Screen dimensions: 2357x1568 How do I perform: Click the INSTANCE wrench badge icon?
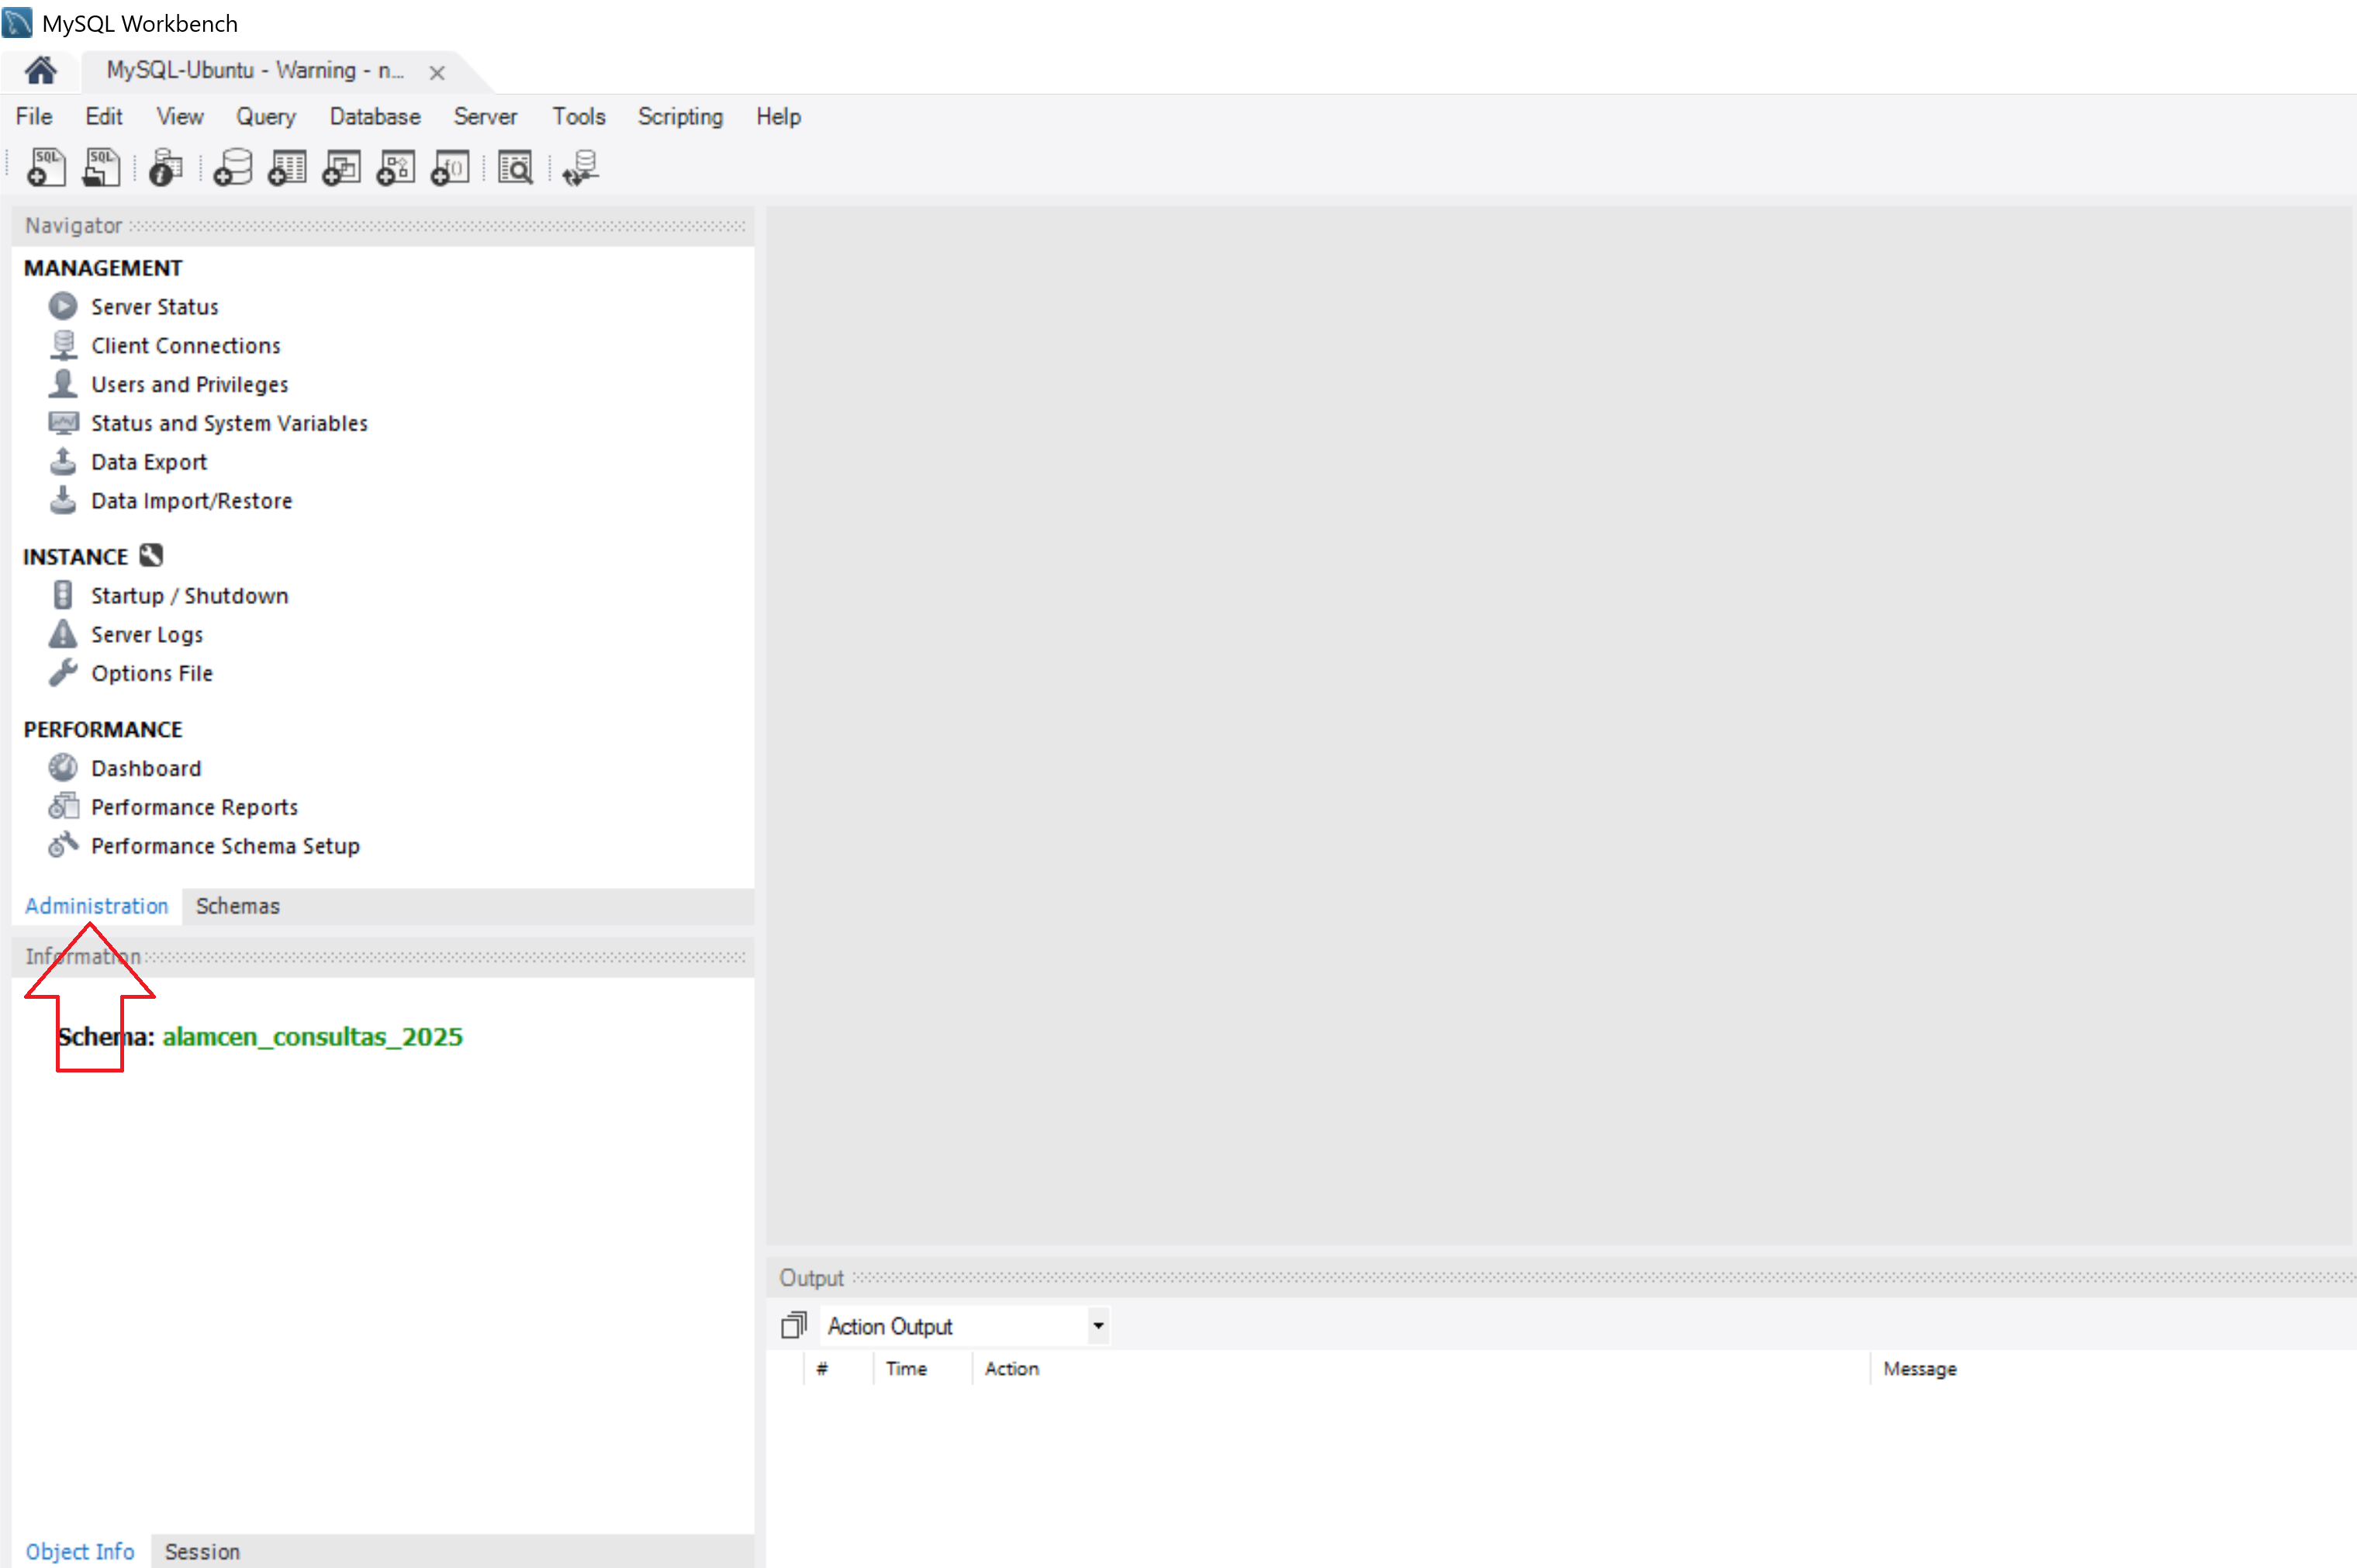pos(151,555)
